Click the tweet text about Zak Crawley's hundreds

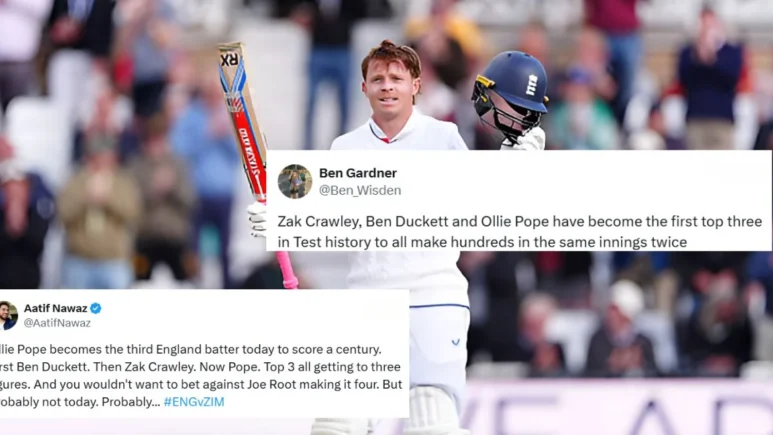[520, 232]
